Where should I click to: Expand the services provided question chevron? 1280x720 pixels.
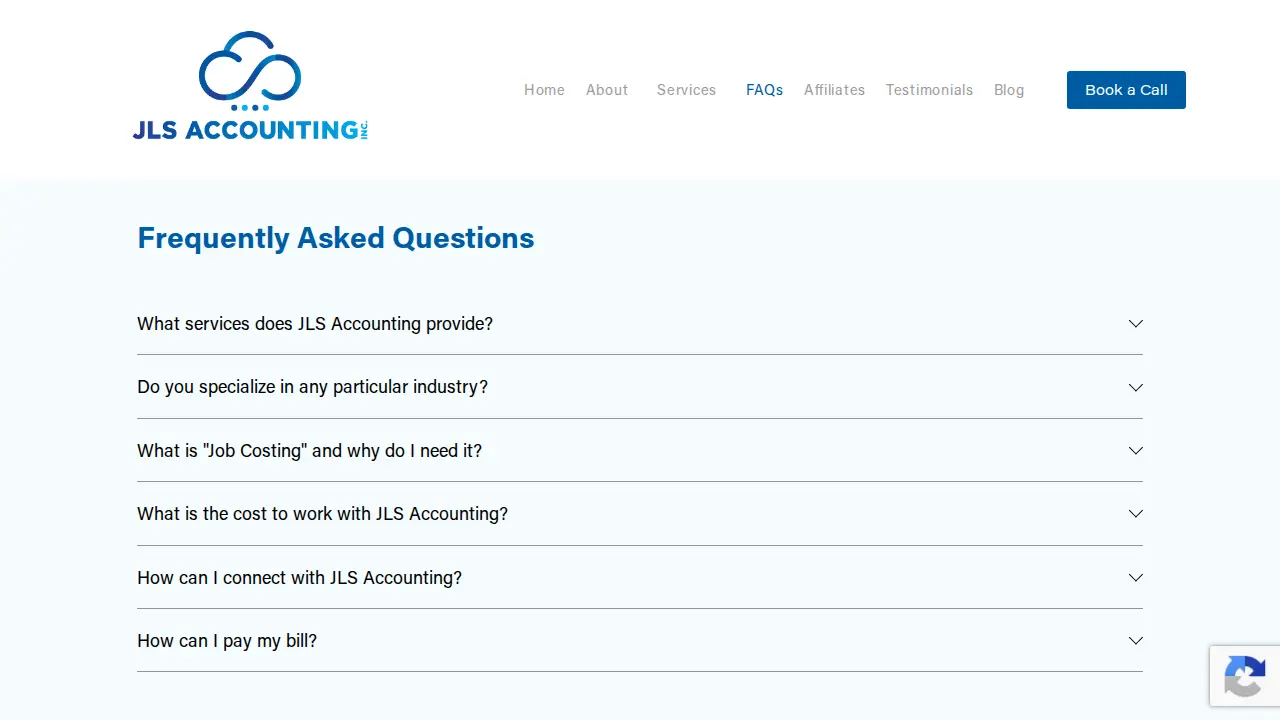click(x=1135, y=324)
